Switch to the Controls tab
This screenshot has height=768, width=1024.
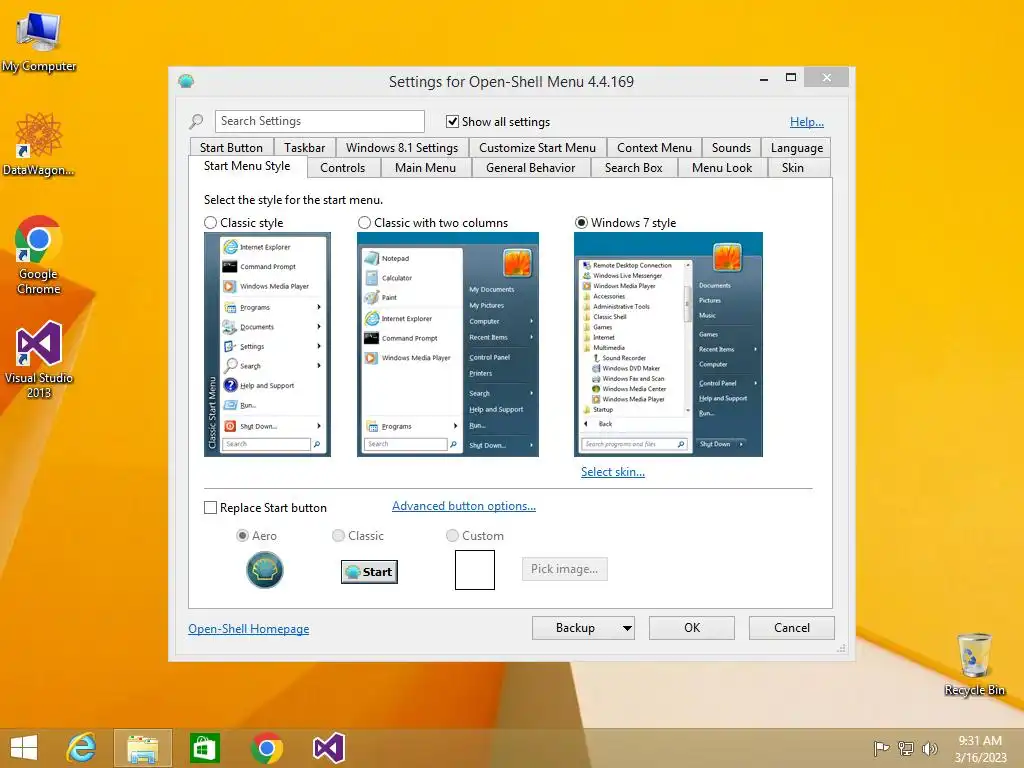342,168
